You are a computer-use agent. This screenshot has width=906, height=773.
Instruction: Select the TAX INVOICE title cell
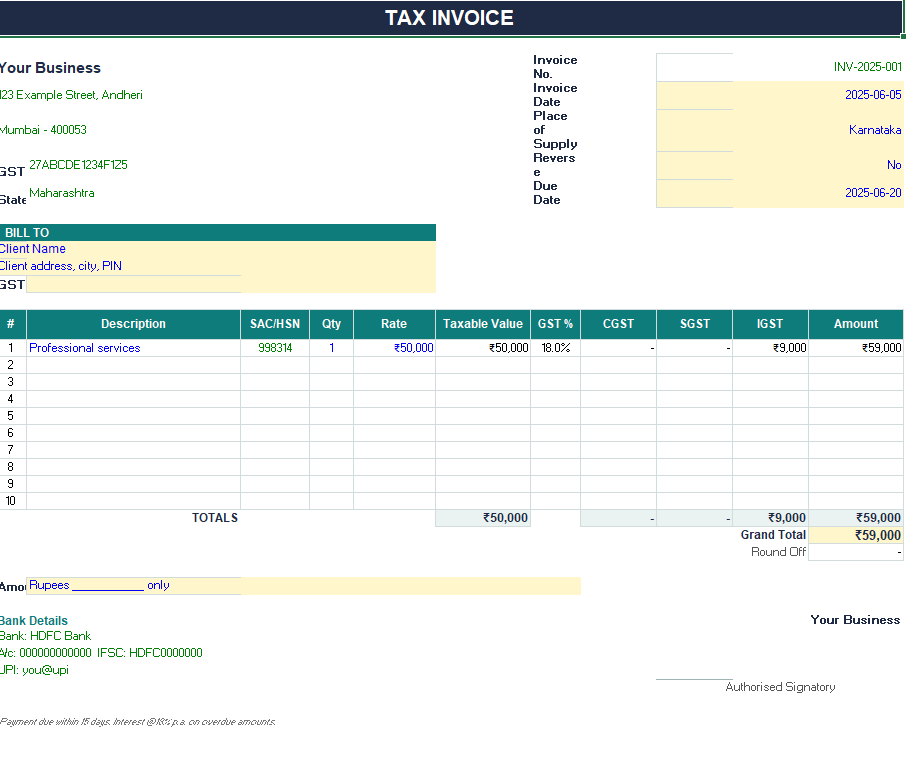(x=451, y=18)
